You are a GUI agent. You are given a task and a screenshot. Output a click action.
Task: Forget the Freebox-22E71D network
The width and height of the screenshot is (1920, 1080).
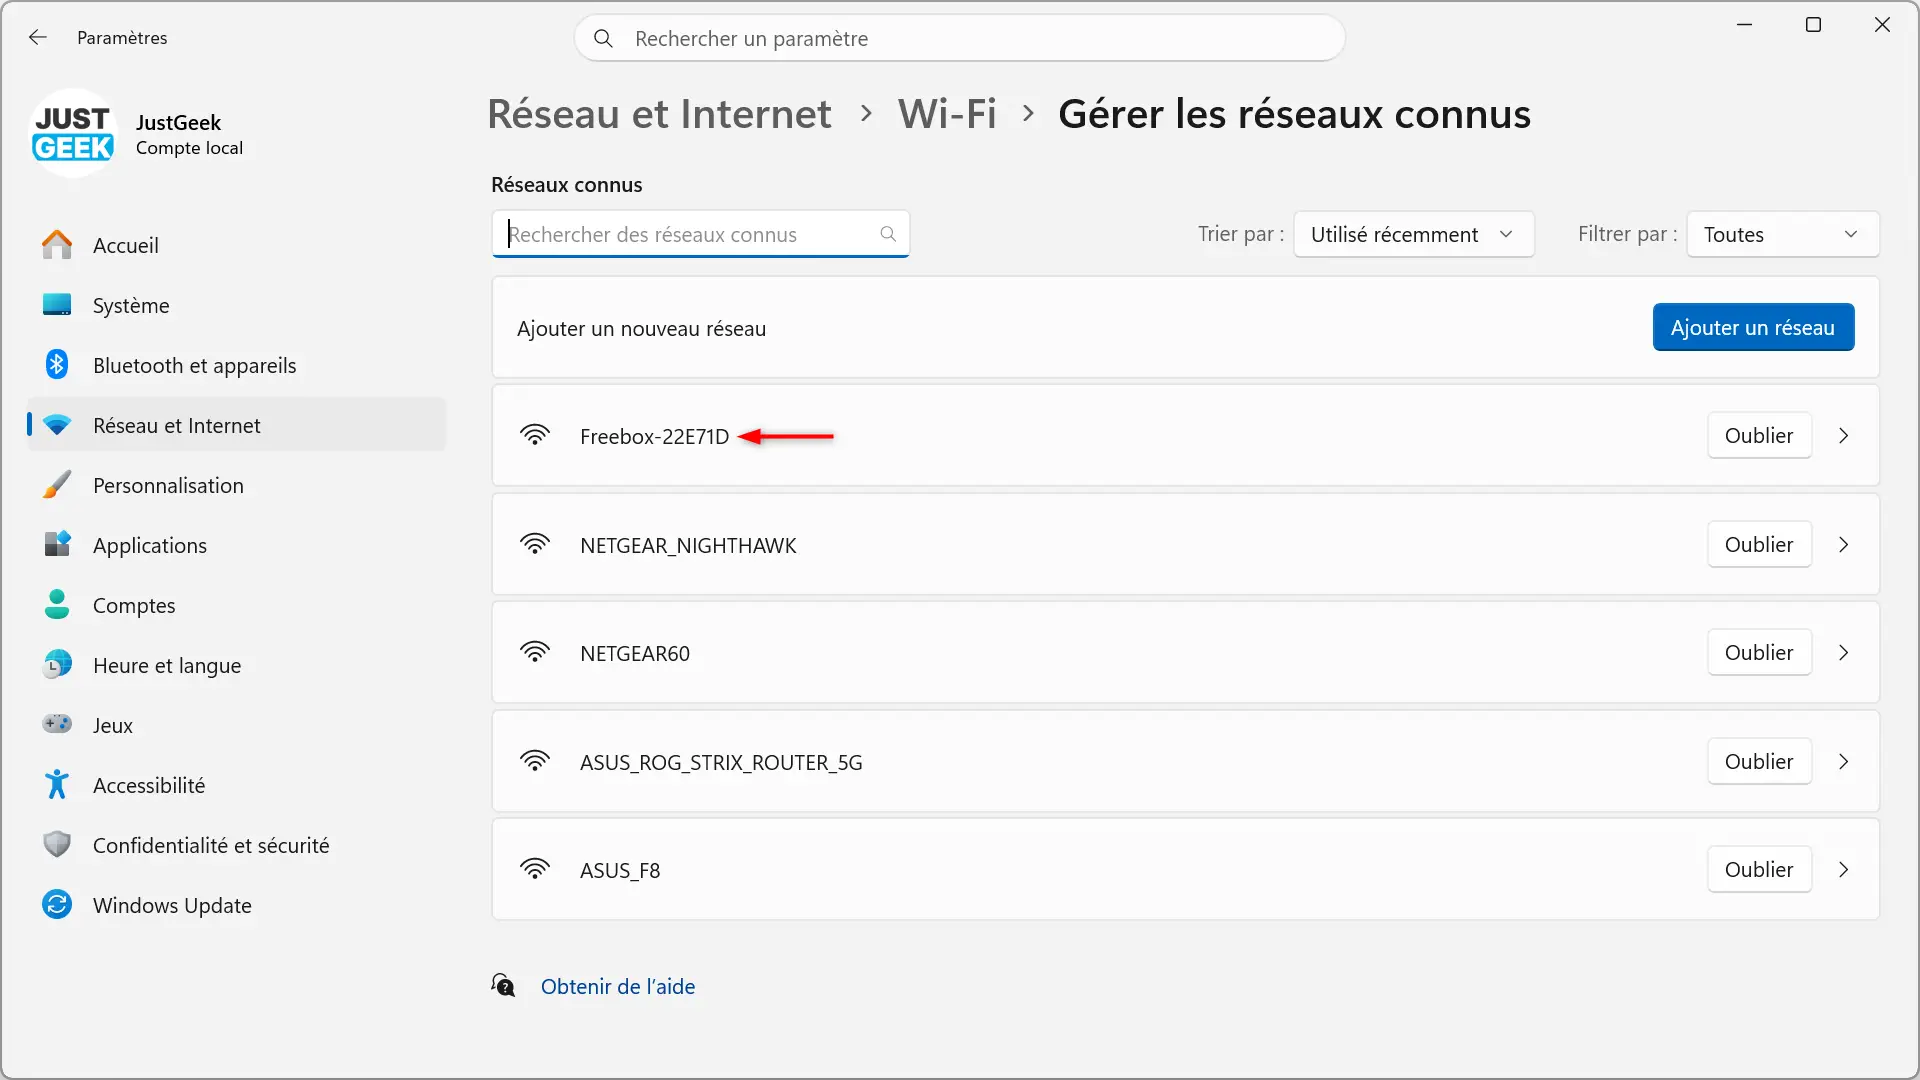pos(1759,436)
